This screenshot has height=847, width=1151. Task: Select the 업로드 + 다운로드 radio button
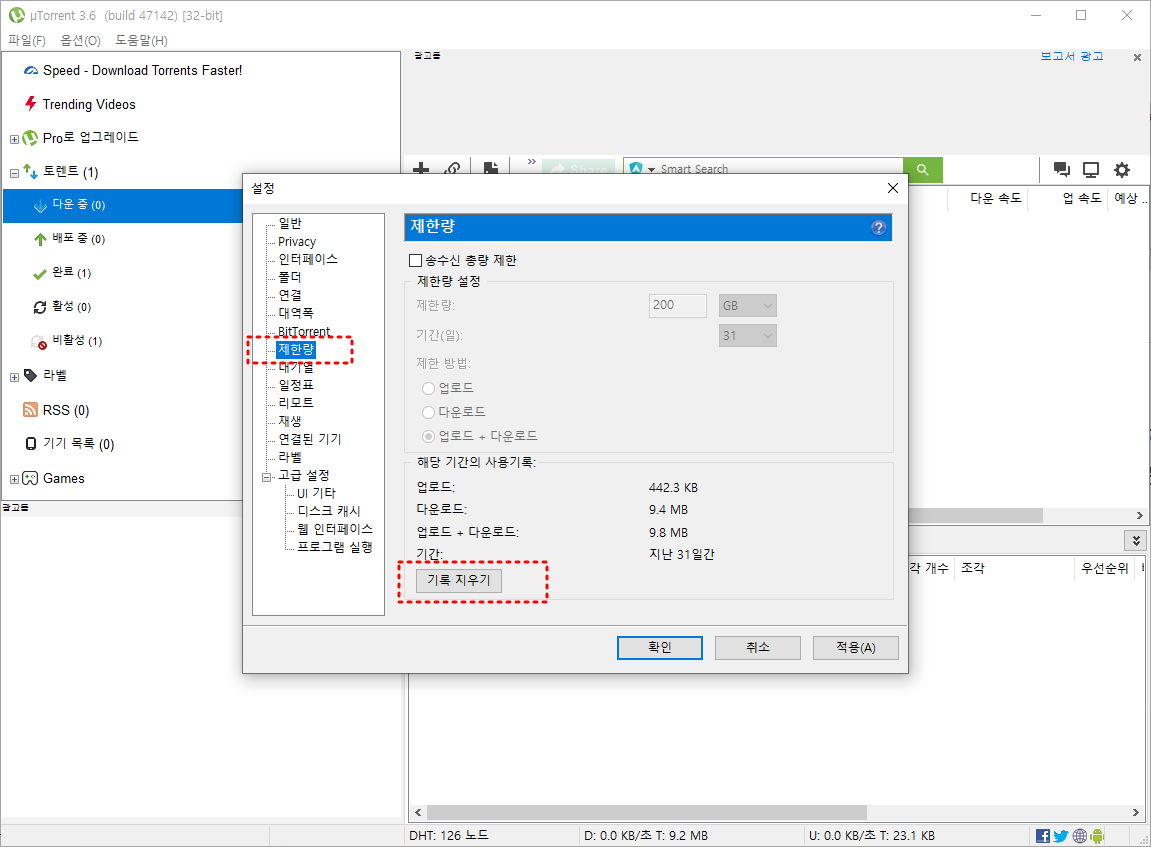(x=429, y=437)
